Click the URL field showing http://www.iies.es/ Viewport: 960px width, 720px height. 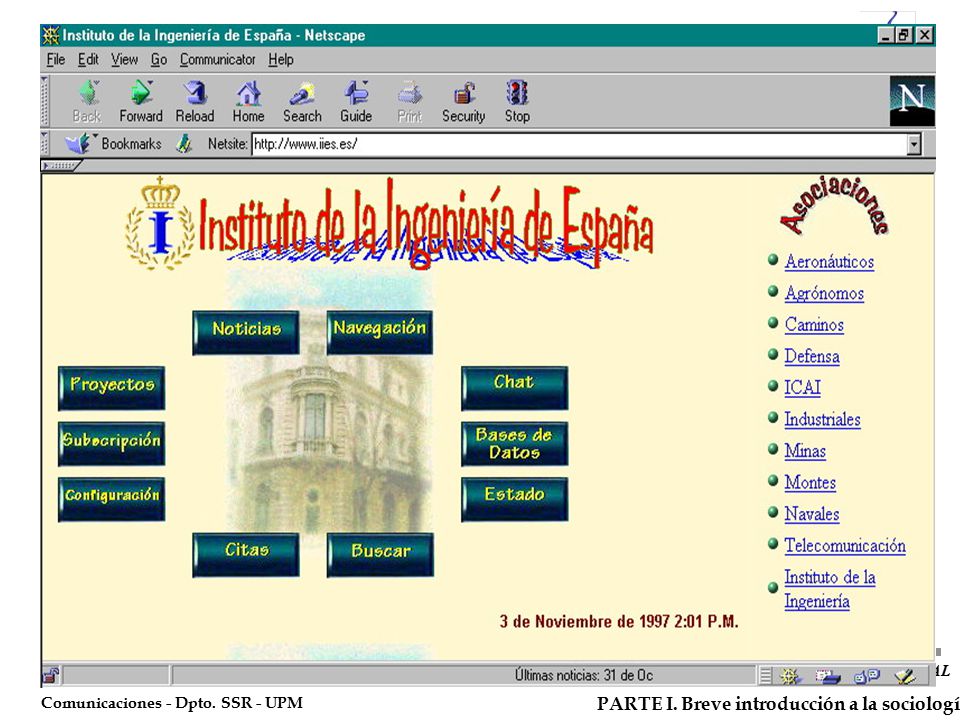click(x=579, y=144)
